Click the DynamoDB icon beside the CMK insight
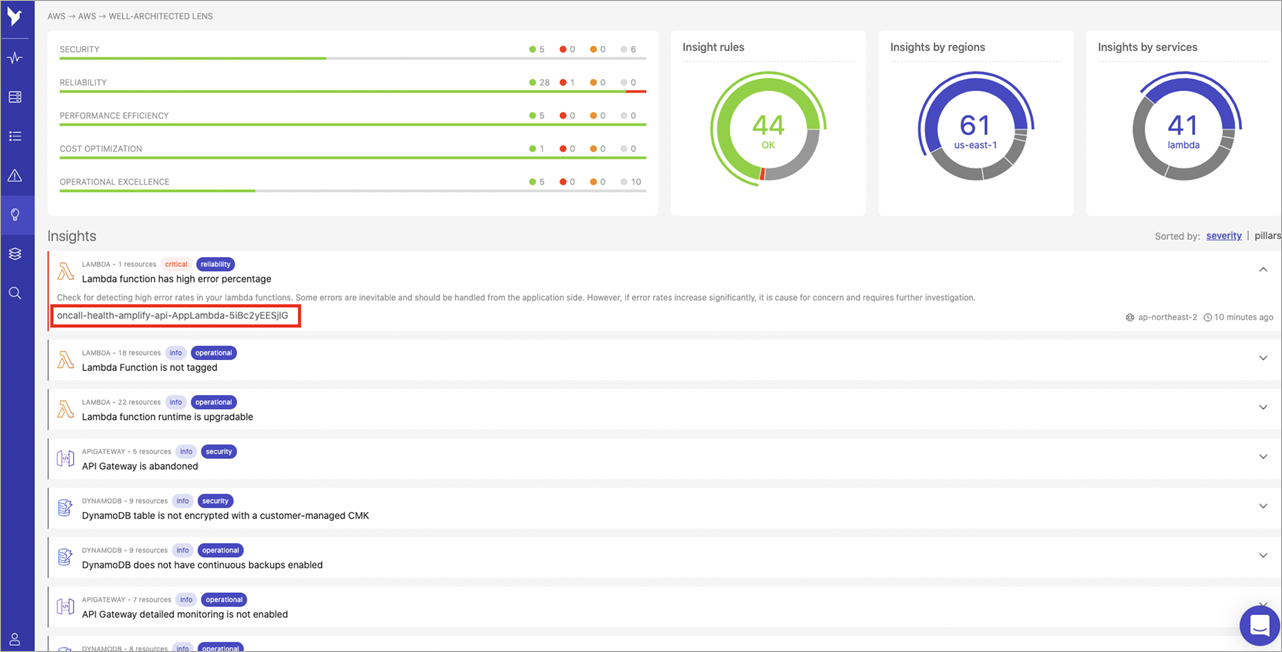This screenshot has height=652, width=1282. [65, 506]
